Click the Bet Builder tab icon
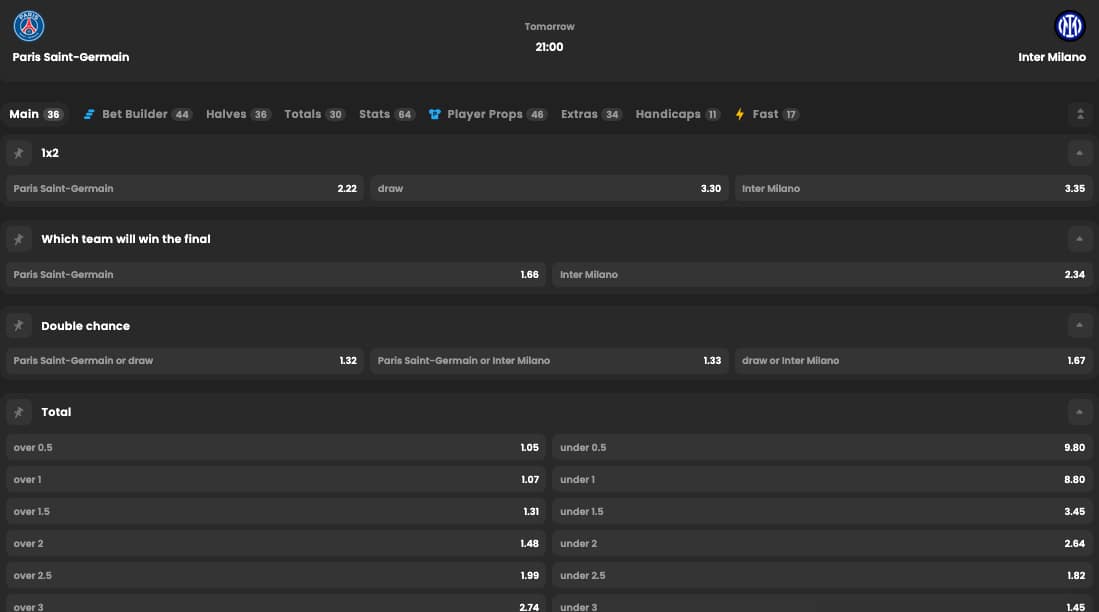Viewport: 1099px width, 612px height. pos(89,114)
